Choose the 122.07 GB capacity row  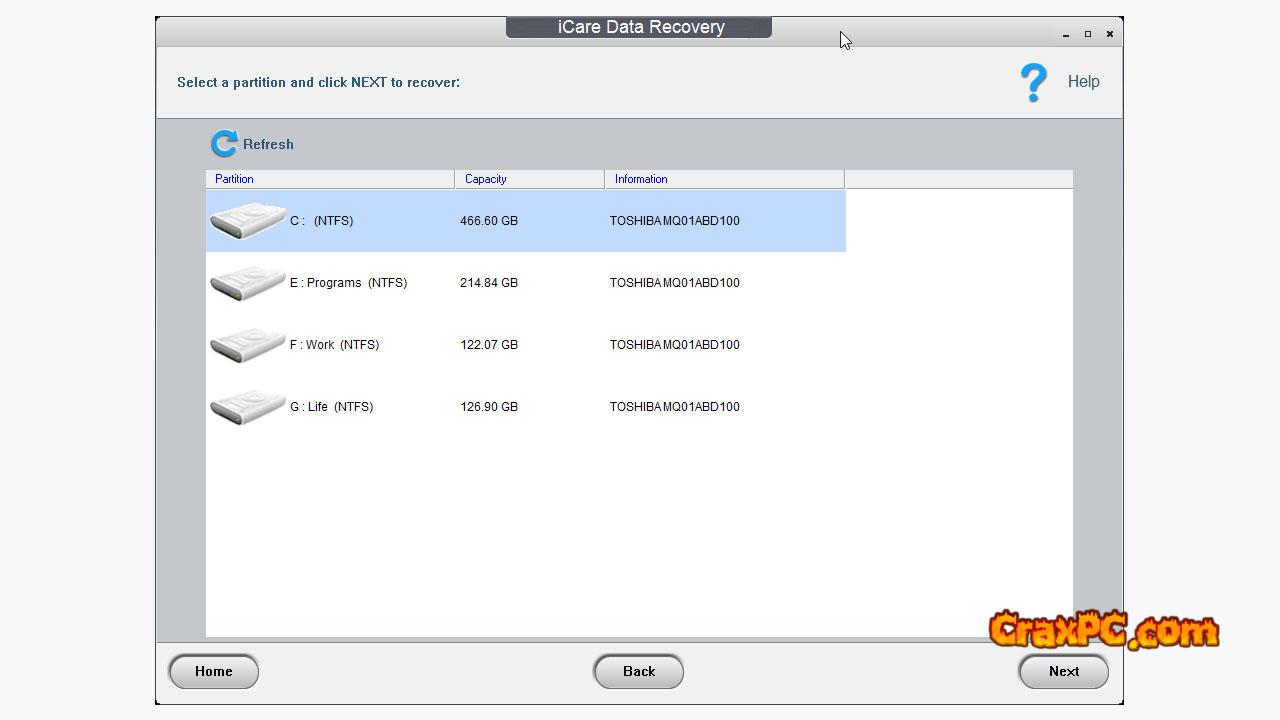pyautogui.click(x=489, y=345)
